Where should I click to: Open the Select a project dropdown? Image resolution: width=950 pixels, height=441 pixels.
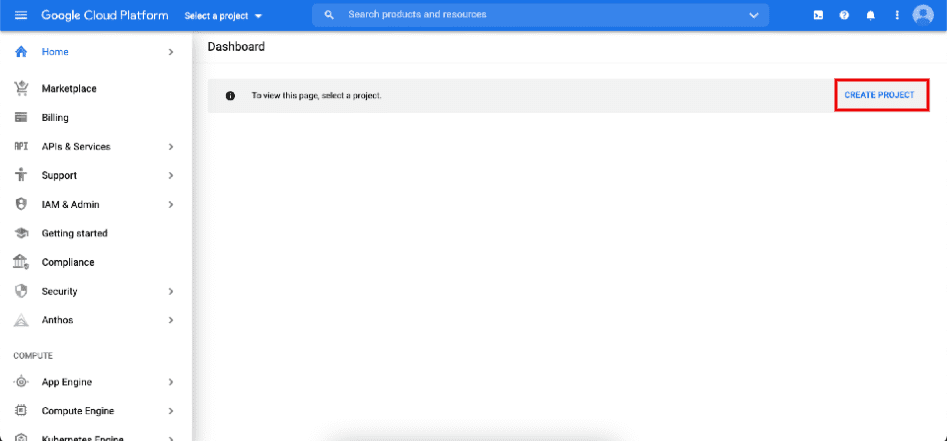point(223,16)
